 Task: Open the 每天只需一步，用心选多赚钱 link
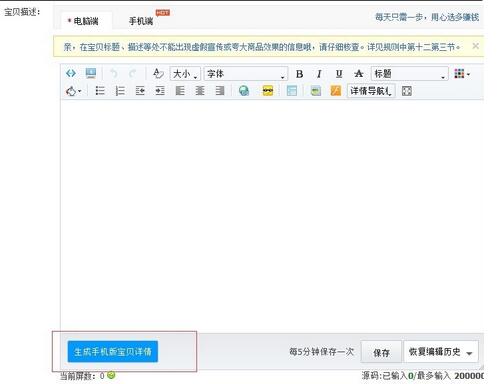(427, 17)
